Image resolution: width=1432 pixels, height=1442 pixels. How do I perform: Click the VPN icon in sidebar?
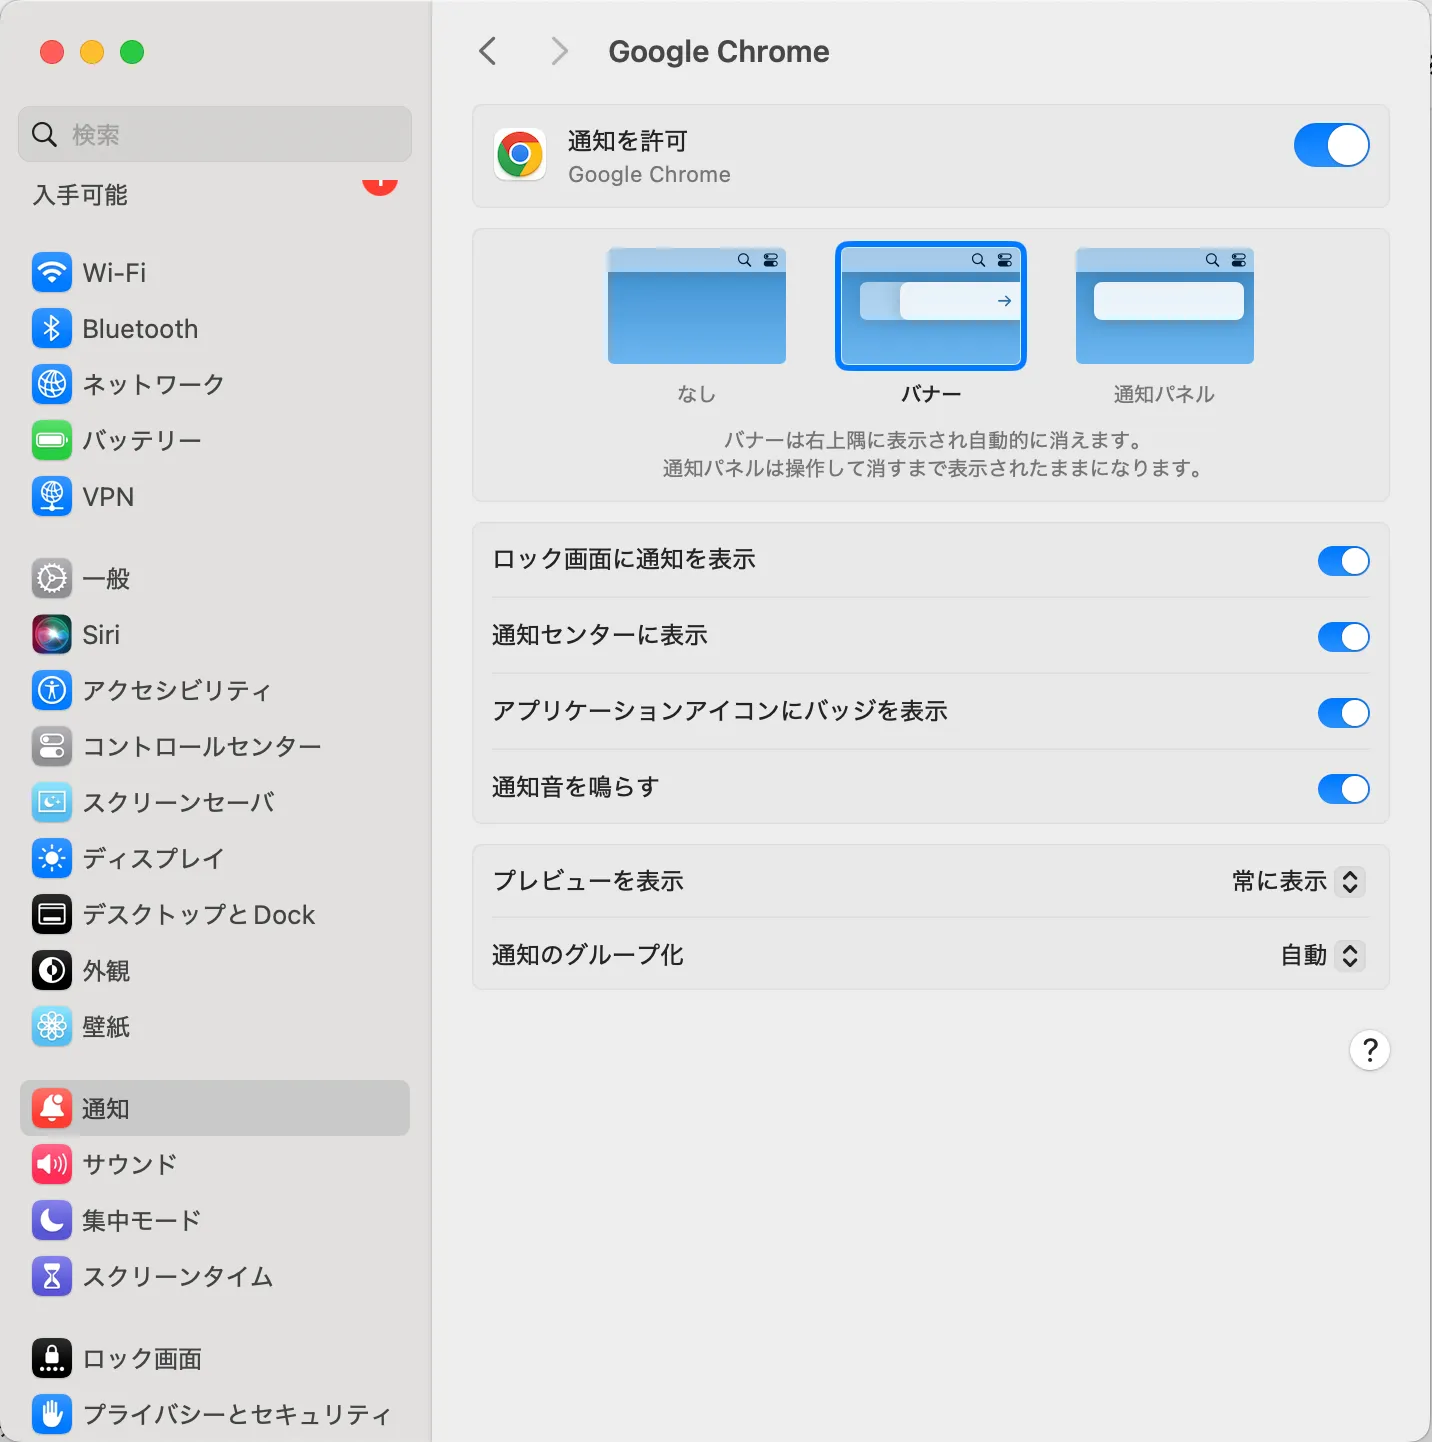click(x=52, y=496)
